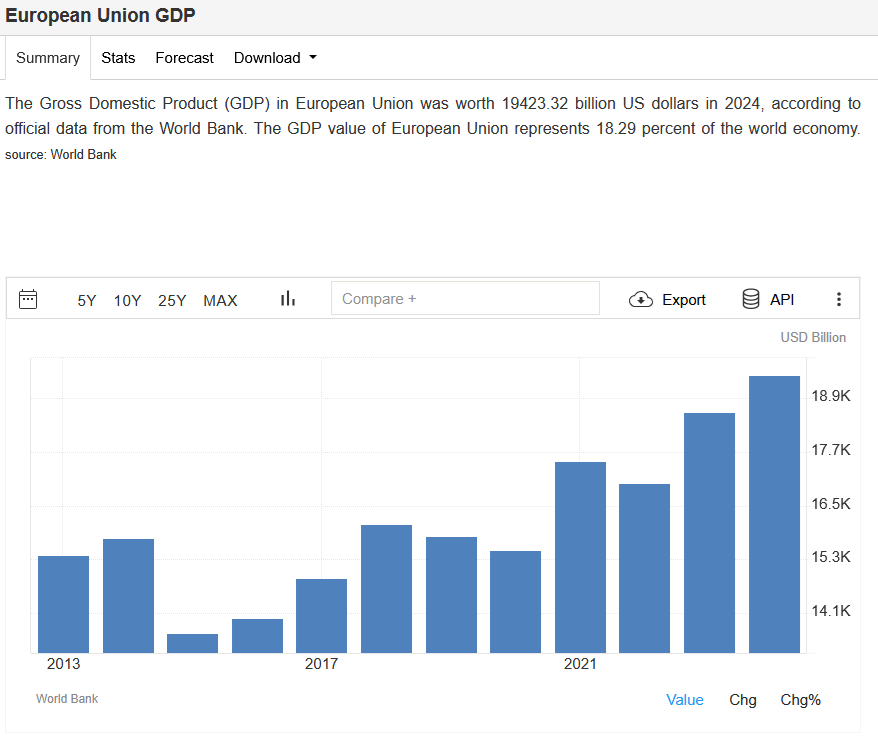This screenshot has width=878, height=755.
Task: Switch to the Forecast tab
Action: pyautogui.click(x=184, y=58)
